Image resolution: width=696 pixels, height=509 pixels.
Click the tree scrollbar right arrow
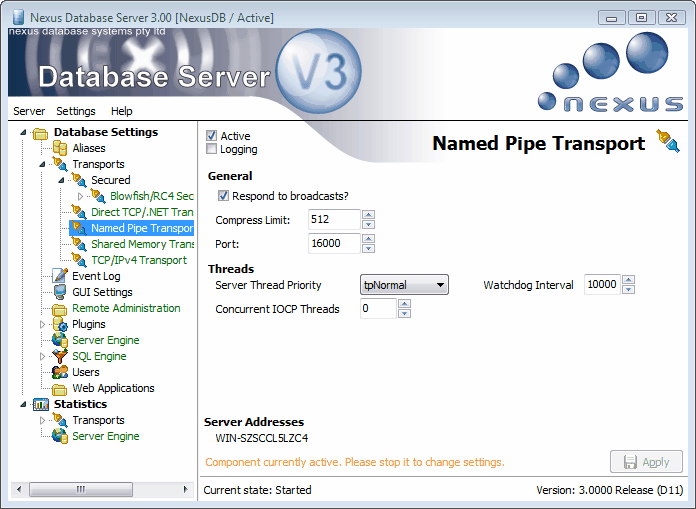pos(186,489)
